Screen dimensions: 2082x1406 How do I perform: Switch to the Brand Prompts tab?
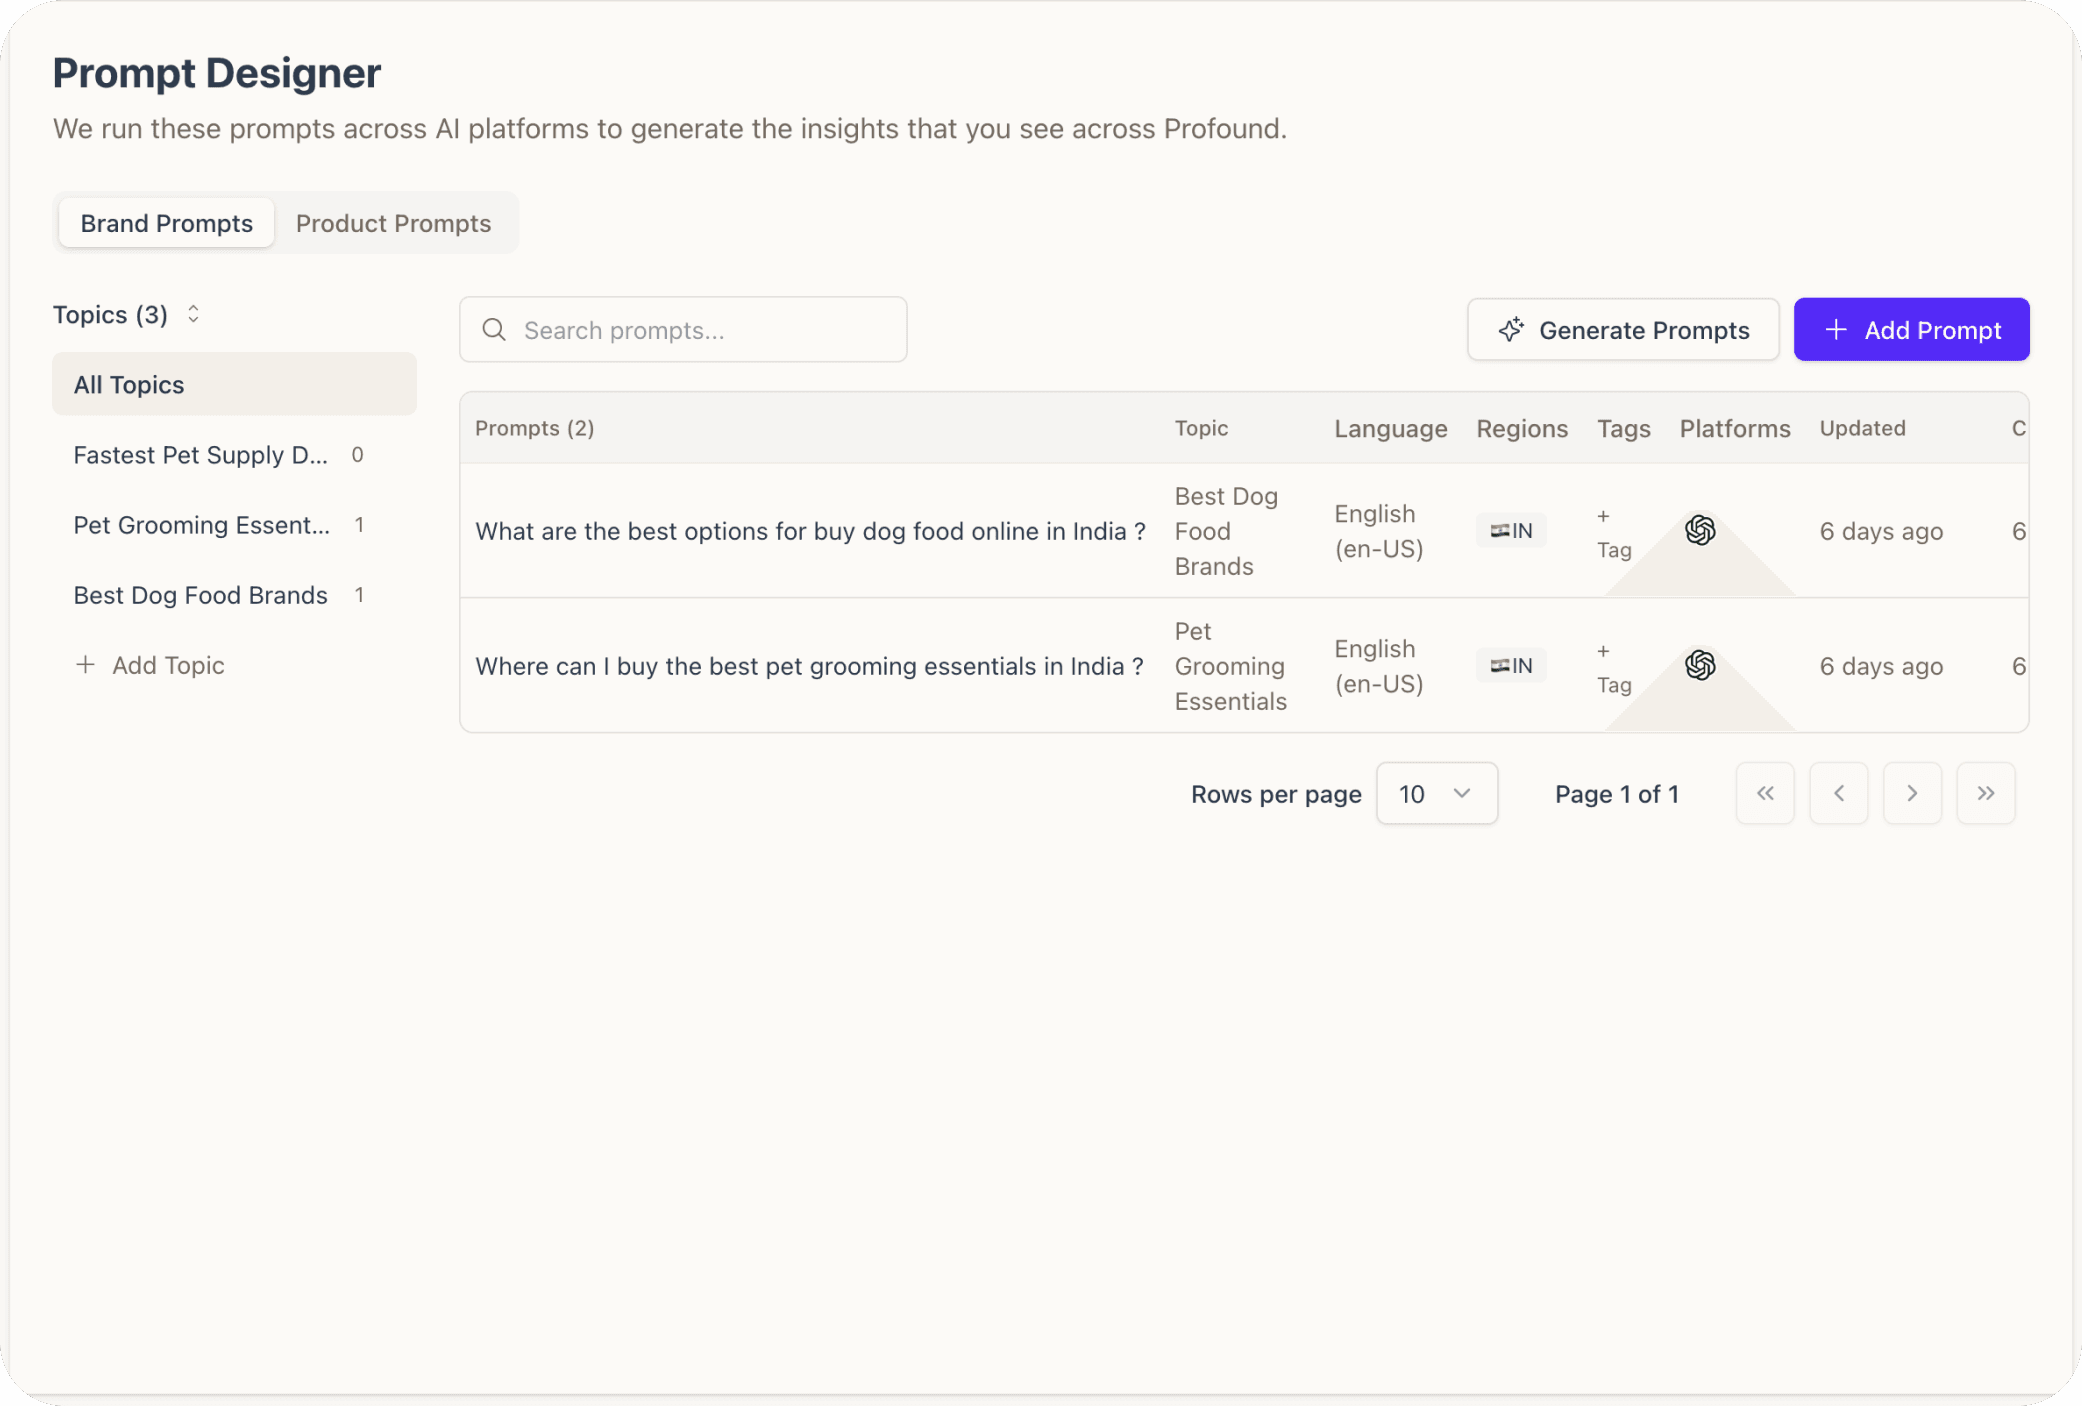click(166, 223)
